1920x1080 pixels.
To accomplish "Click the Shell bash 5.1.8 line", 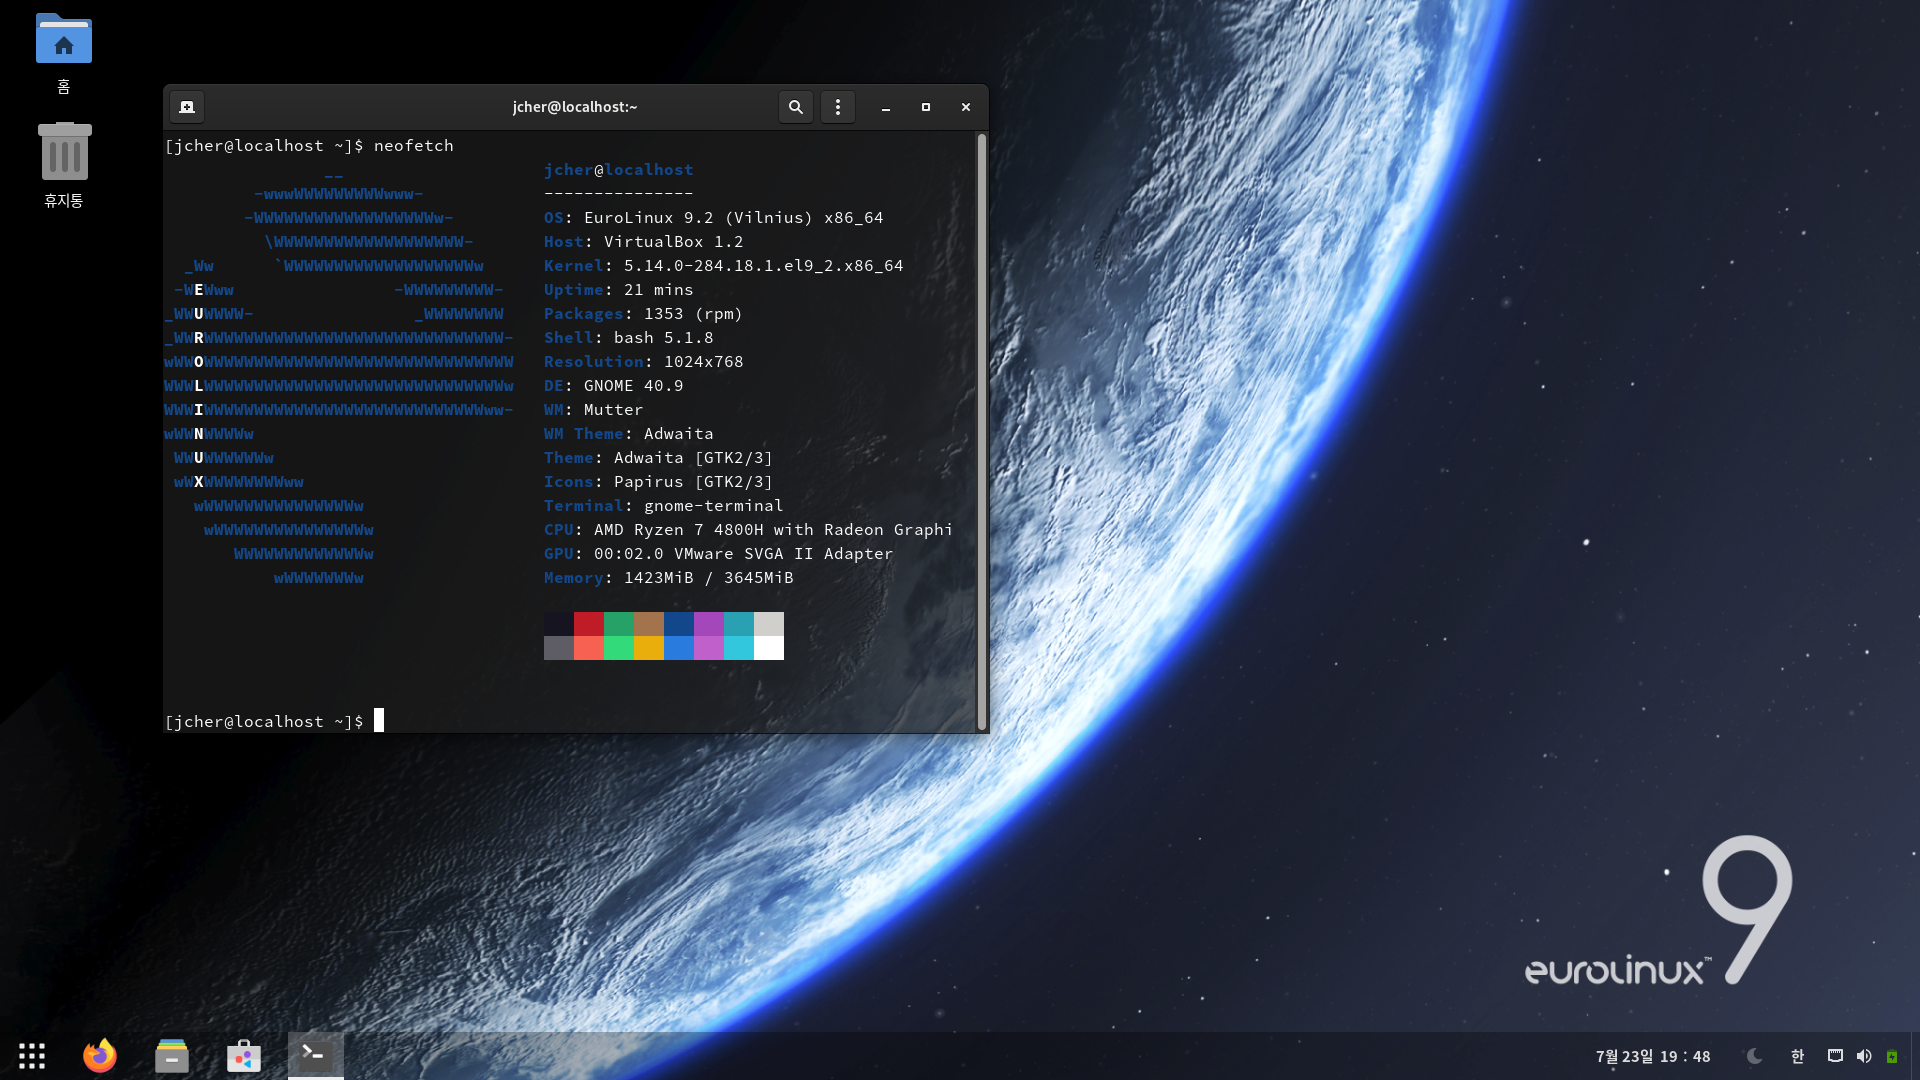I will 629,338.
